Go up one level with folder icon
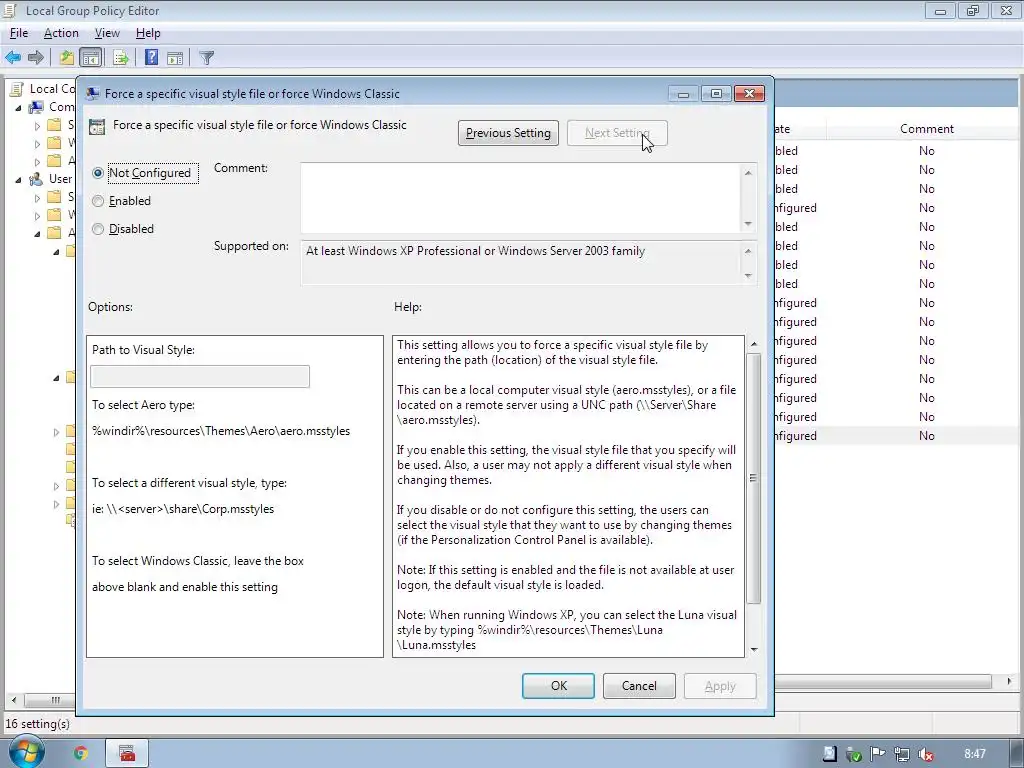 [67, 57]
